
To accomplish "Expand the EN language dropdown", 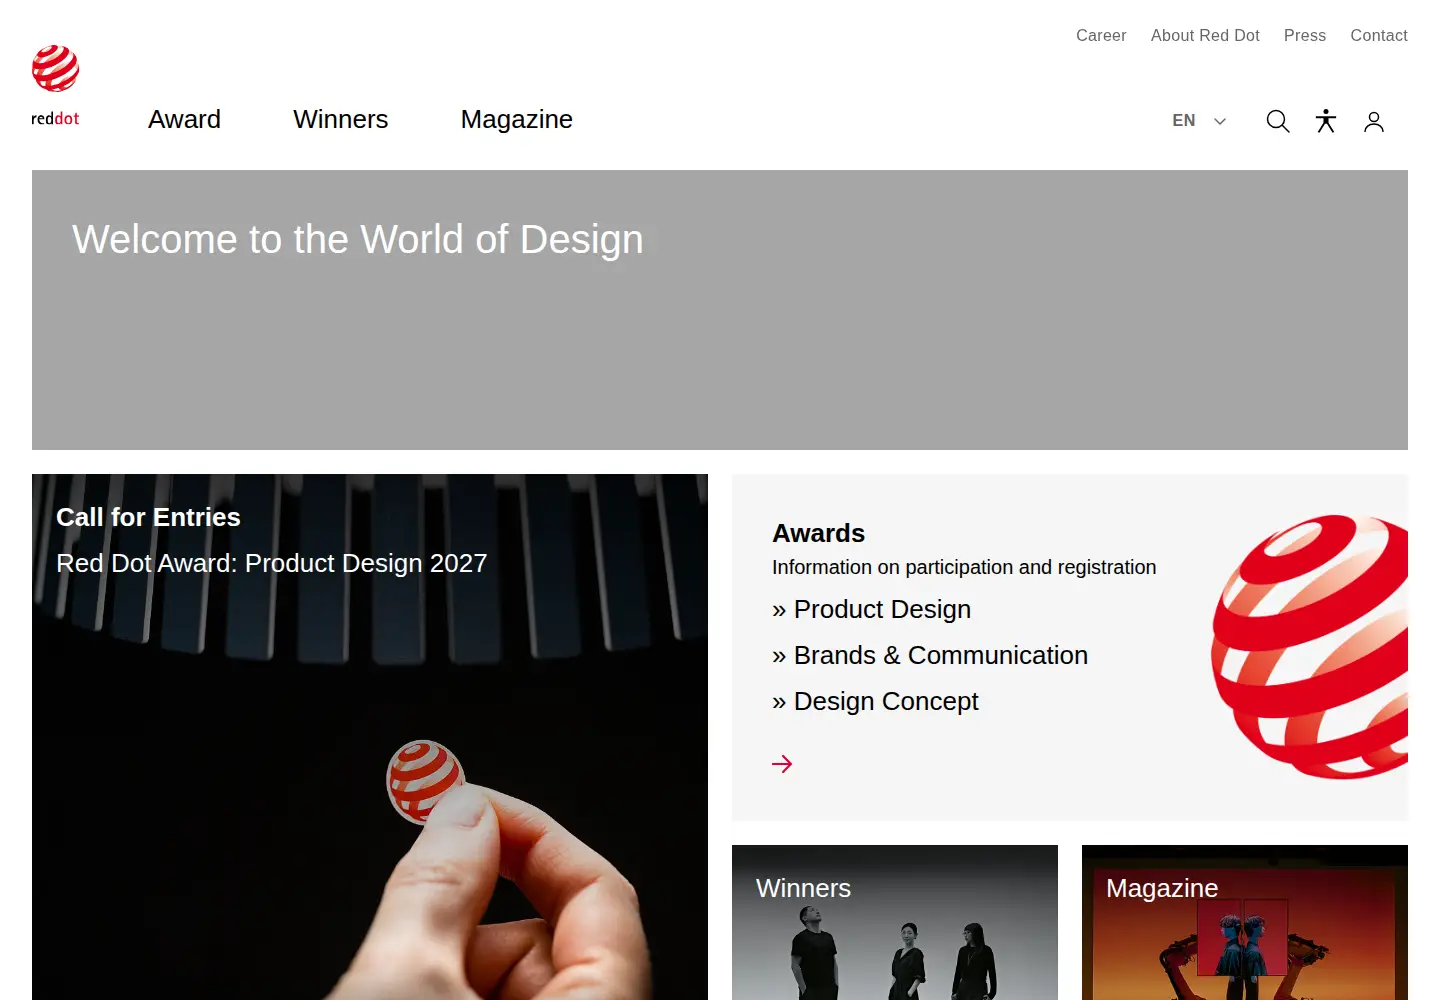I will click(1199, 120).
